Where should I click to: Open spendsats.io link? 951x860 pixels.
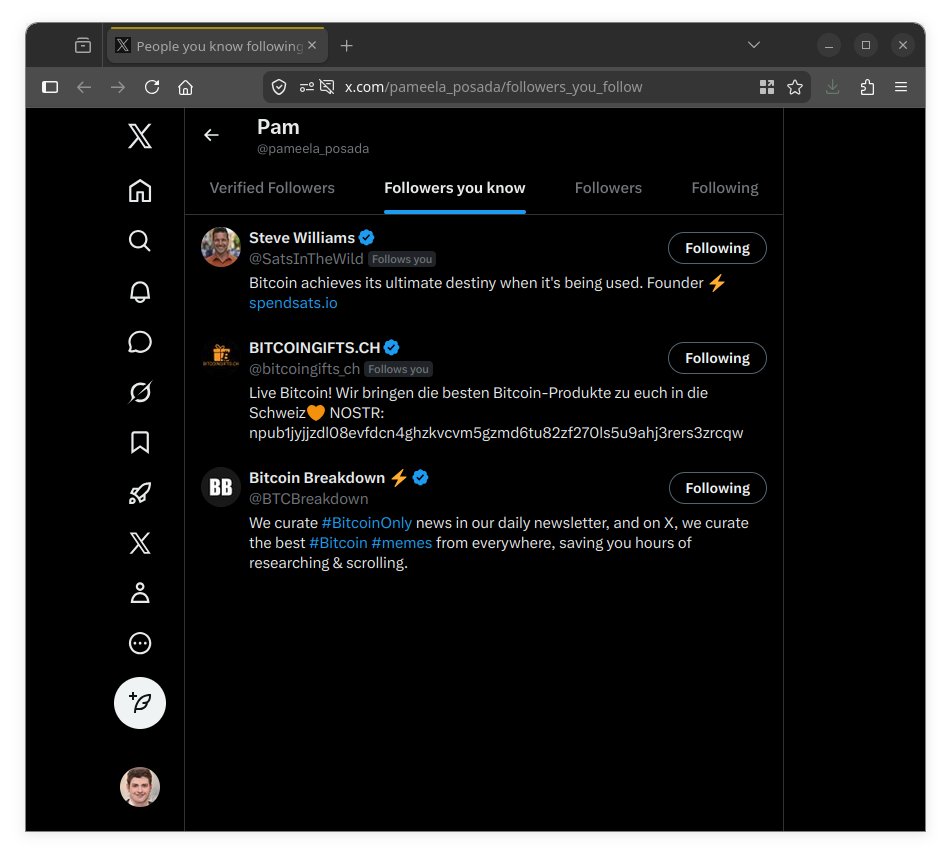(293, 303)
